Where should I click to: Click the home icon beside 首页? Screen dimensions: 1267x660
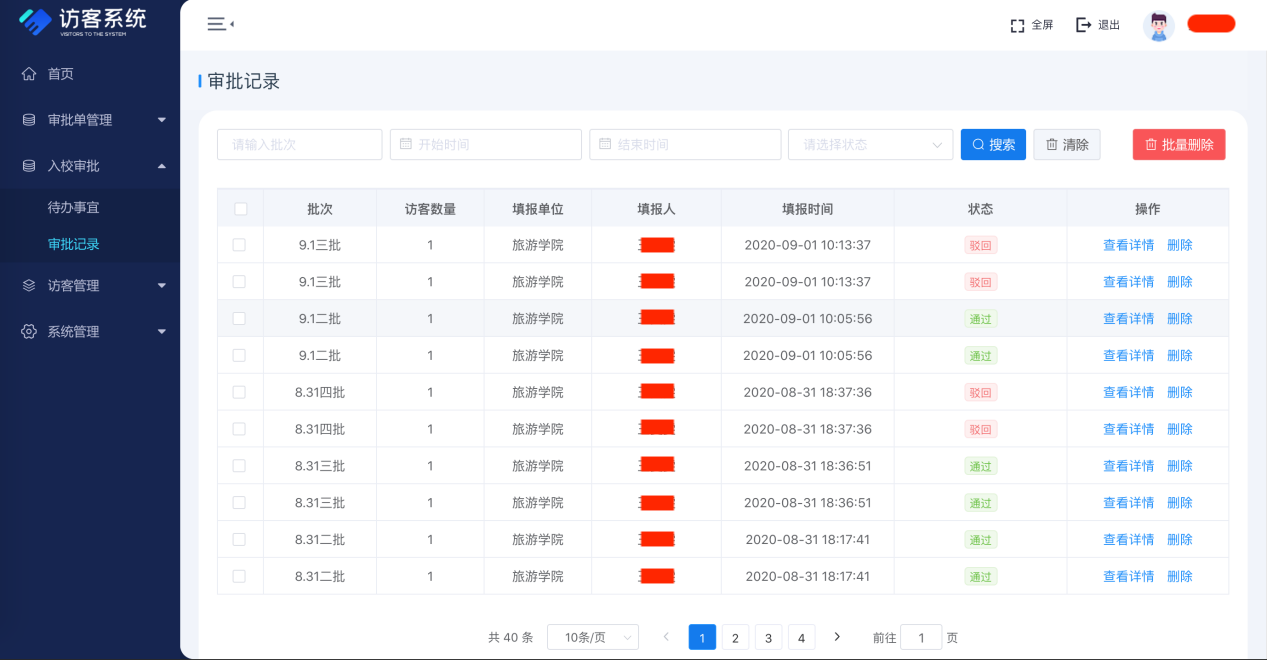[29, 74]
